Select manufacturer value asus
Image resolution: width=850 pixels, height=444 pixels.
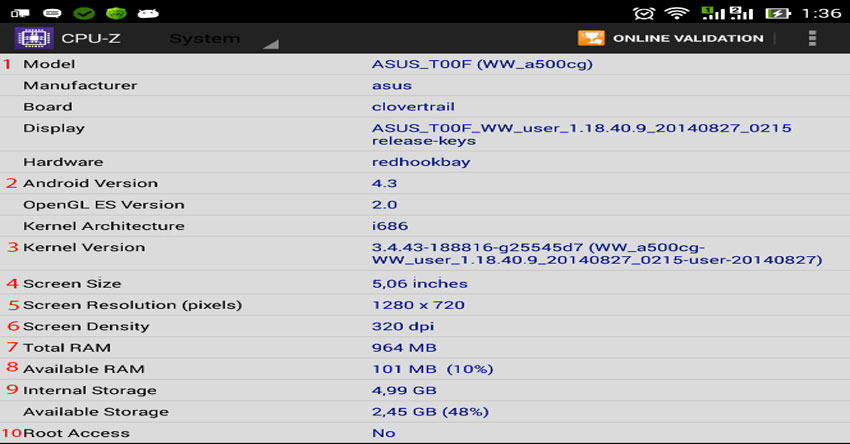(392, 86)
